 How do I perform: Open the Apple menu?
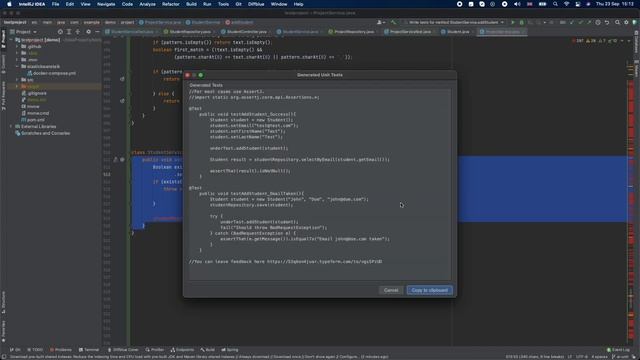[9, 4]
